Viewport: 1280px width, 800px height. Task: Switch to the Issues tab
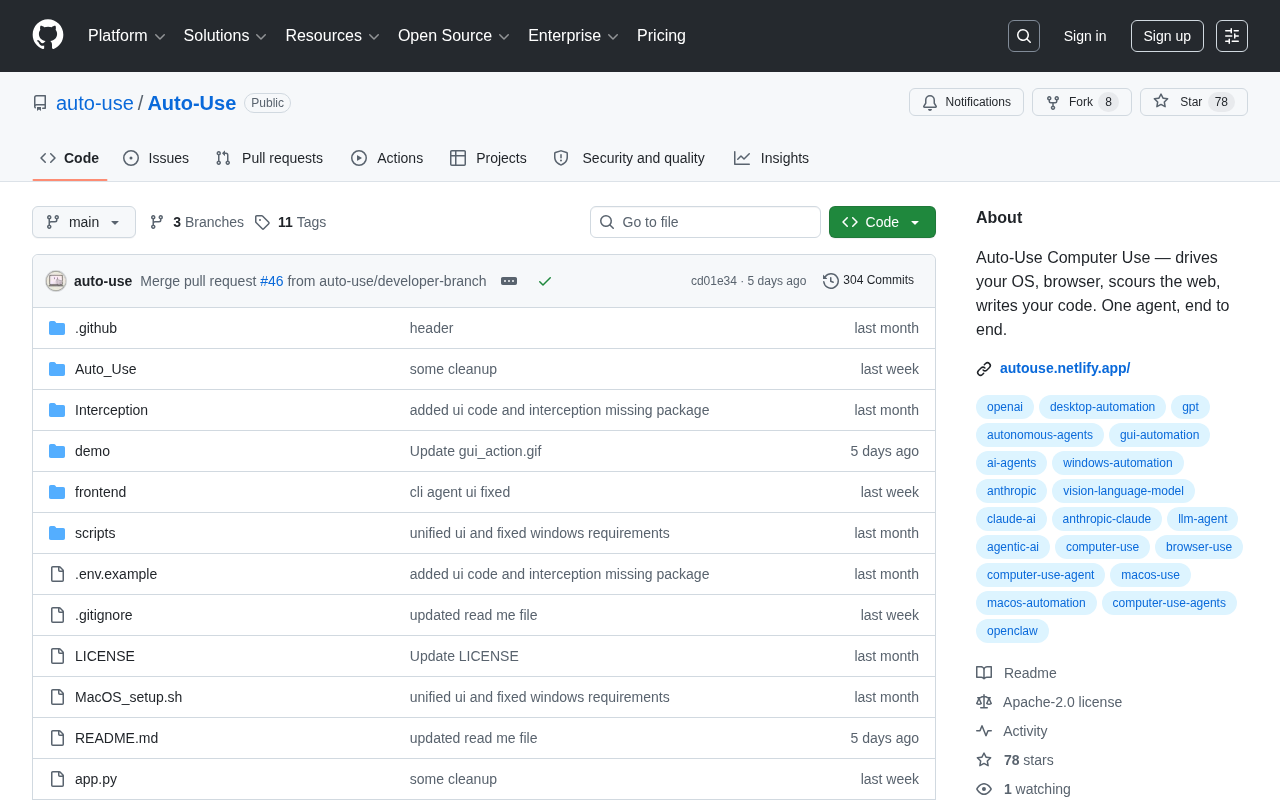coord(156,158)
